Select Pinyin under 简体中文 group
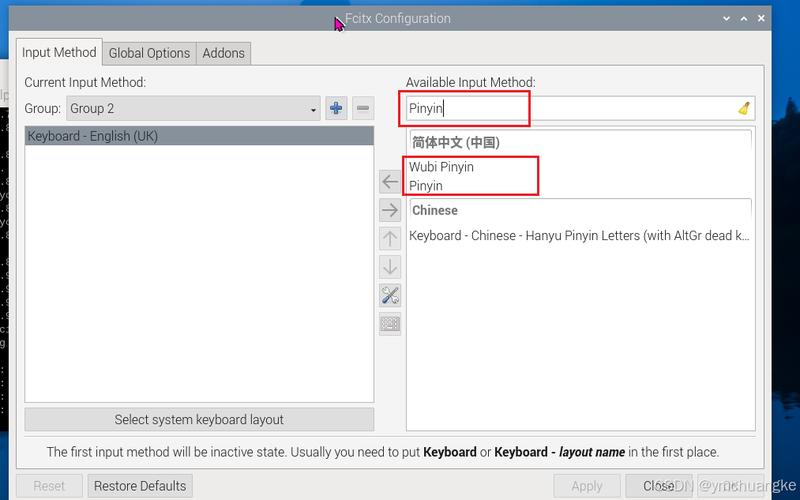Image resolution: width=800 pixels, height=500 pixels. (581, 186)
